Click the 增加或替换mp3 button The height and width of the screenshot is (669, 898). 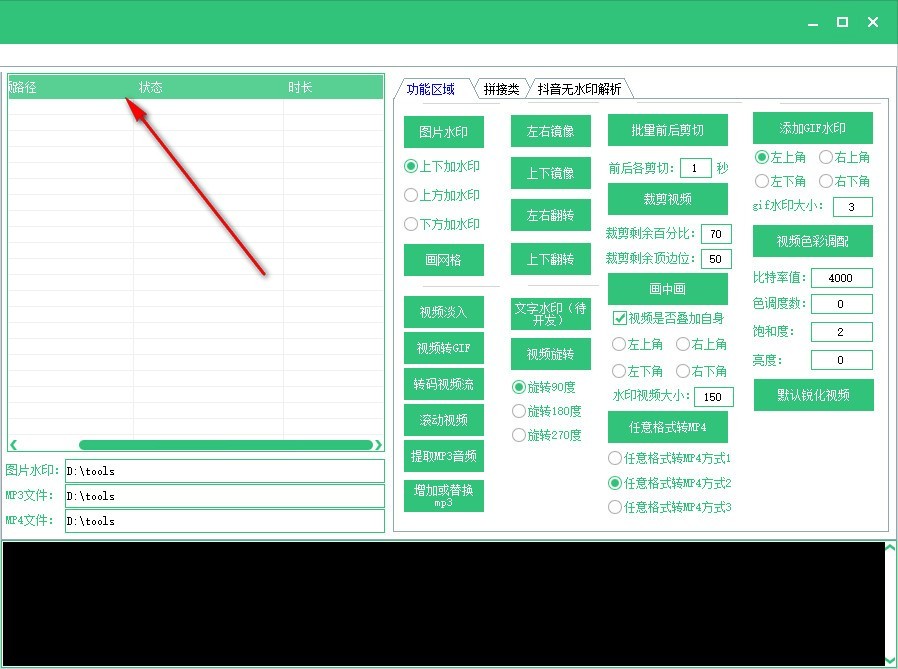coord(443,495)
